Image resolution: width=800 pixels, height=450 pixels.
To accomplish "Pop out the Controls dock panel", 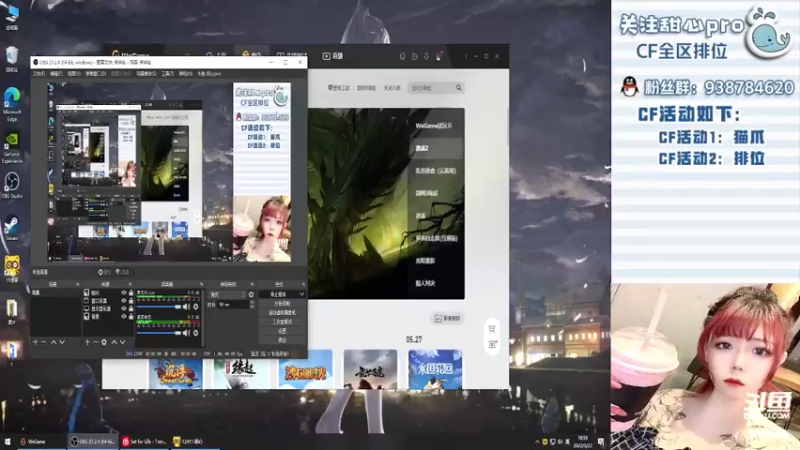I will point(303,284).
